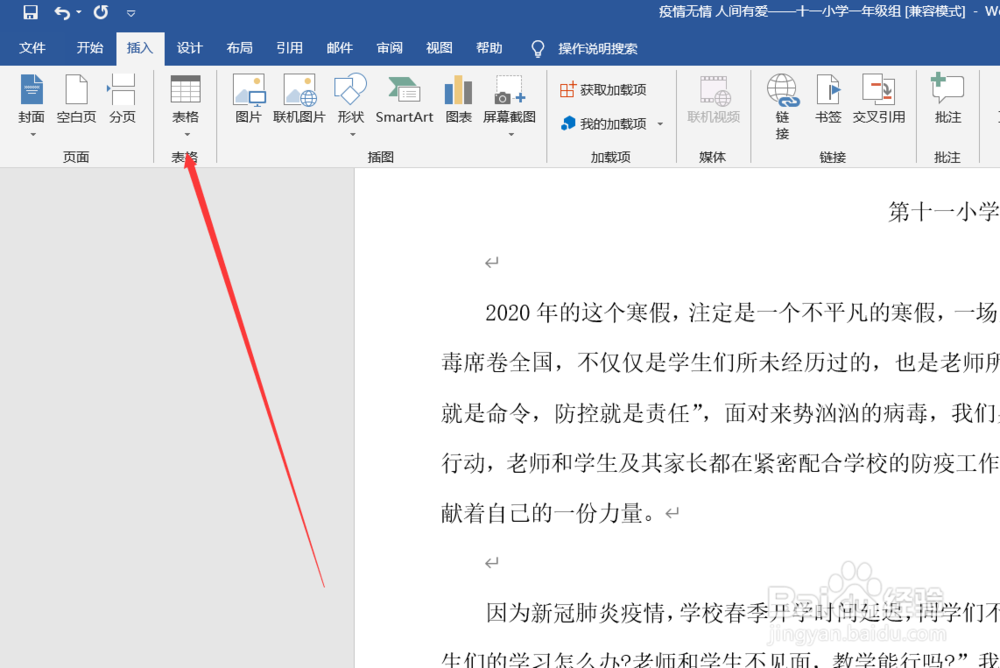Insert a blank page with 空白页

[76, 100]
